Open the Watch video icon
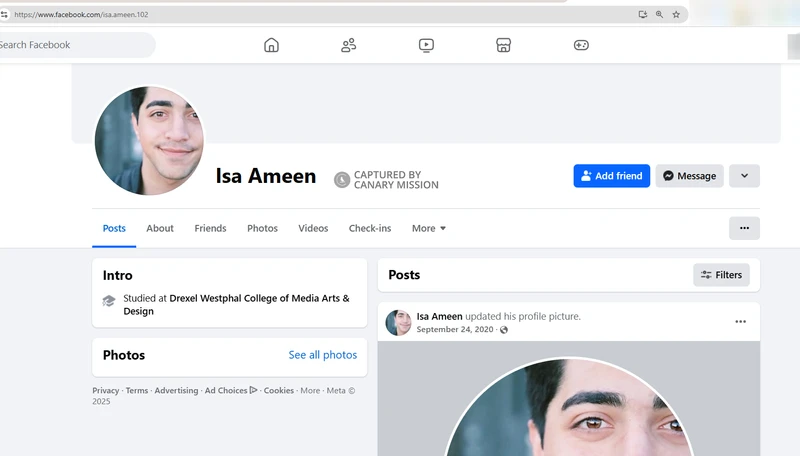 pos(426,45)
